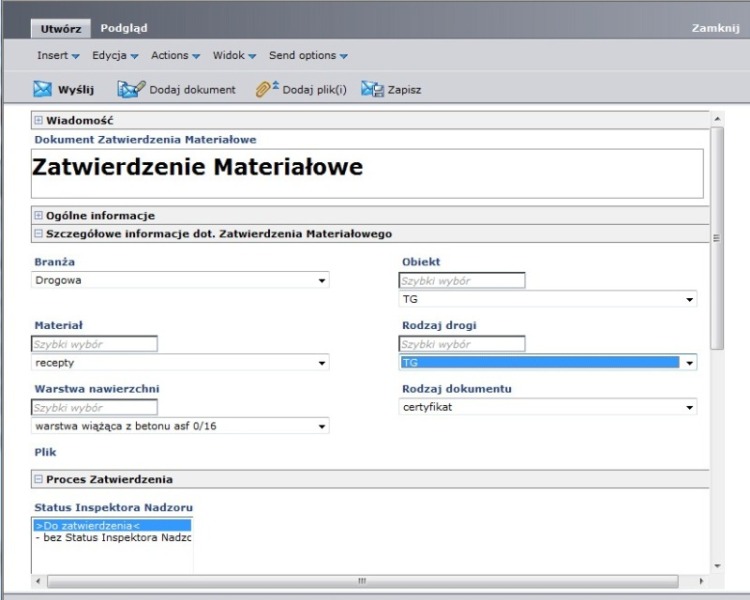The width and height of the screenshot is (750, 600).
Task: Click the horizontal scrollbar at bottom
Action: coord(362,580)
